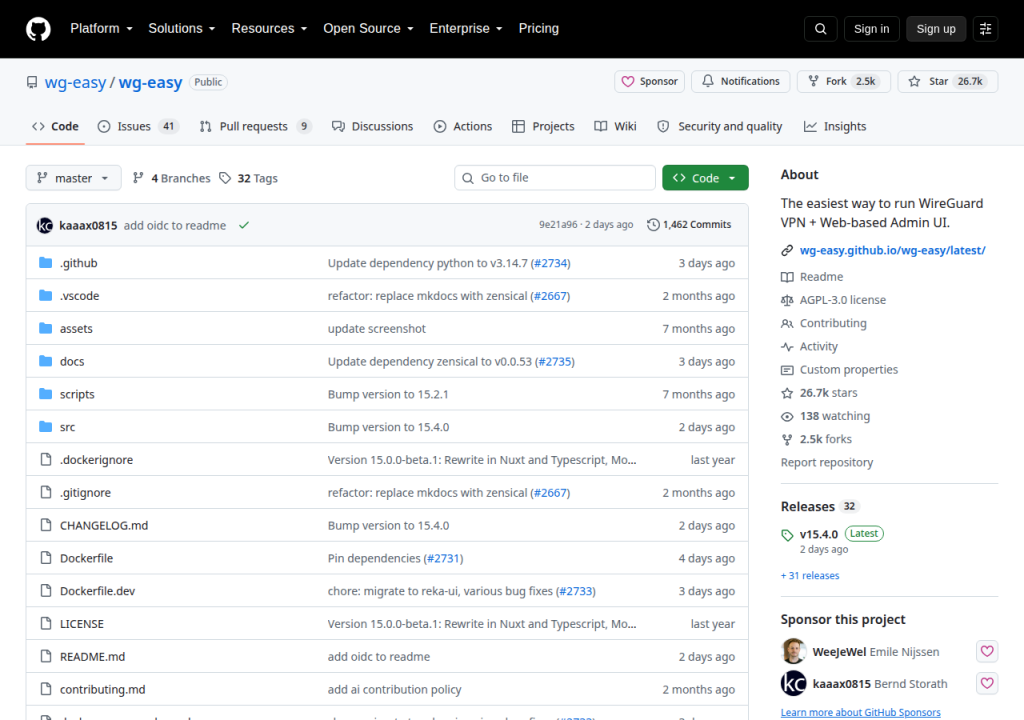Click the green check status icon
Image resolution: width=1024 pixels, height=720 pixels.
click(244, 225)
